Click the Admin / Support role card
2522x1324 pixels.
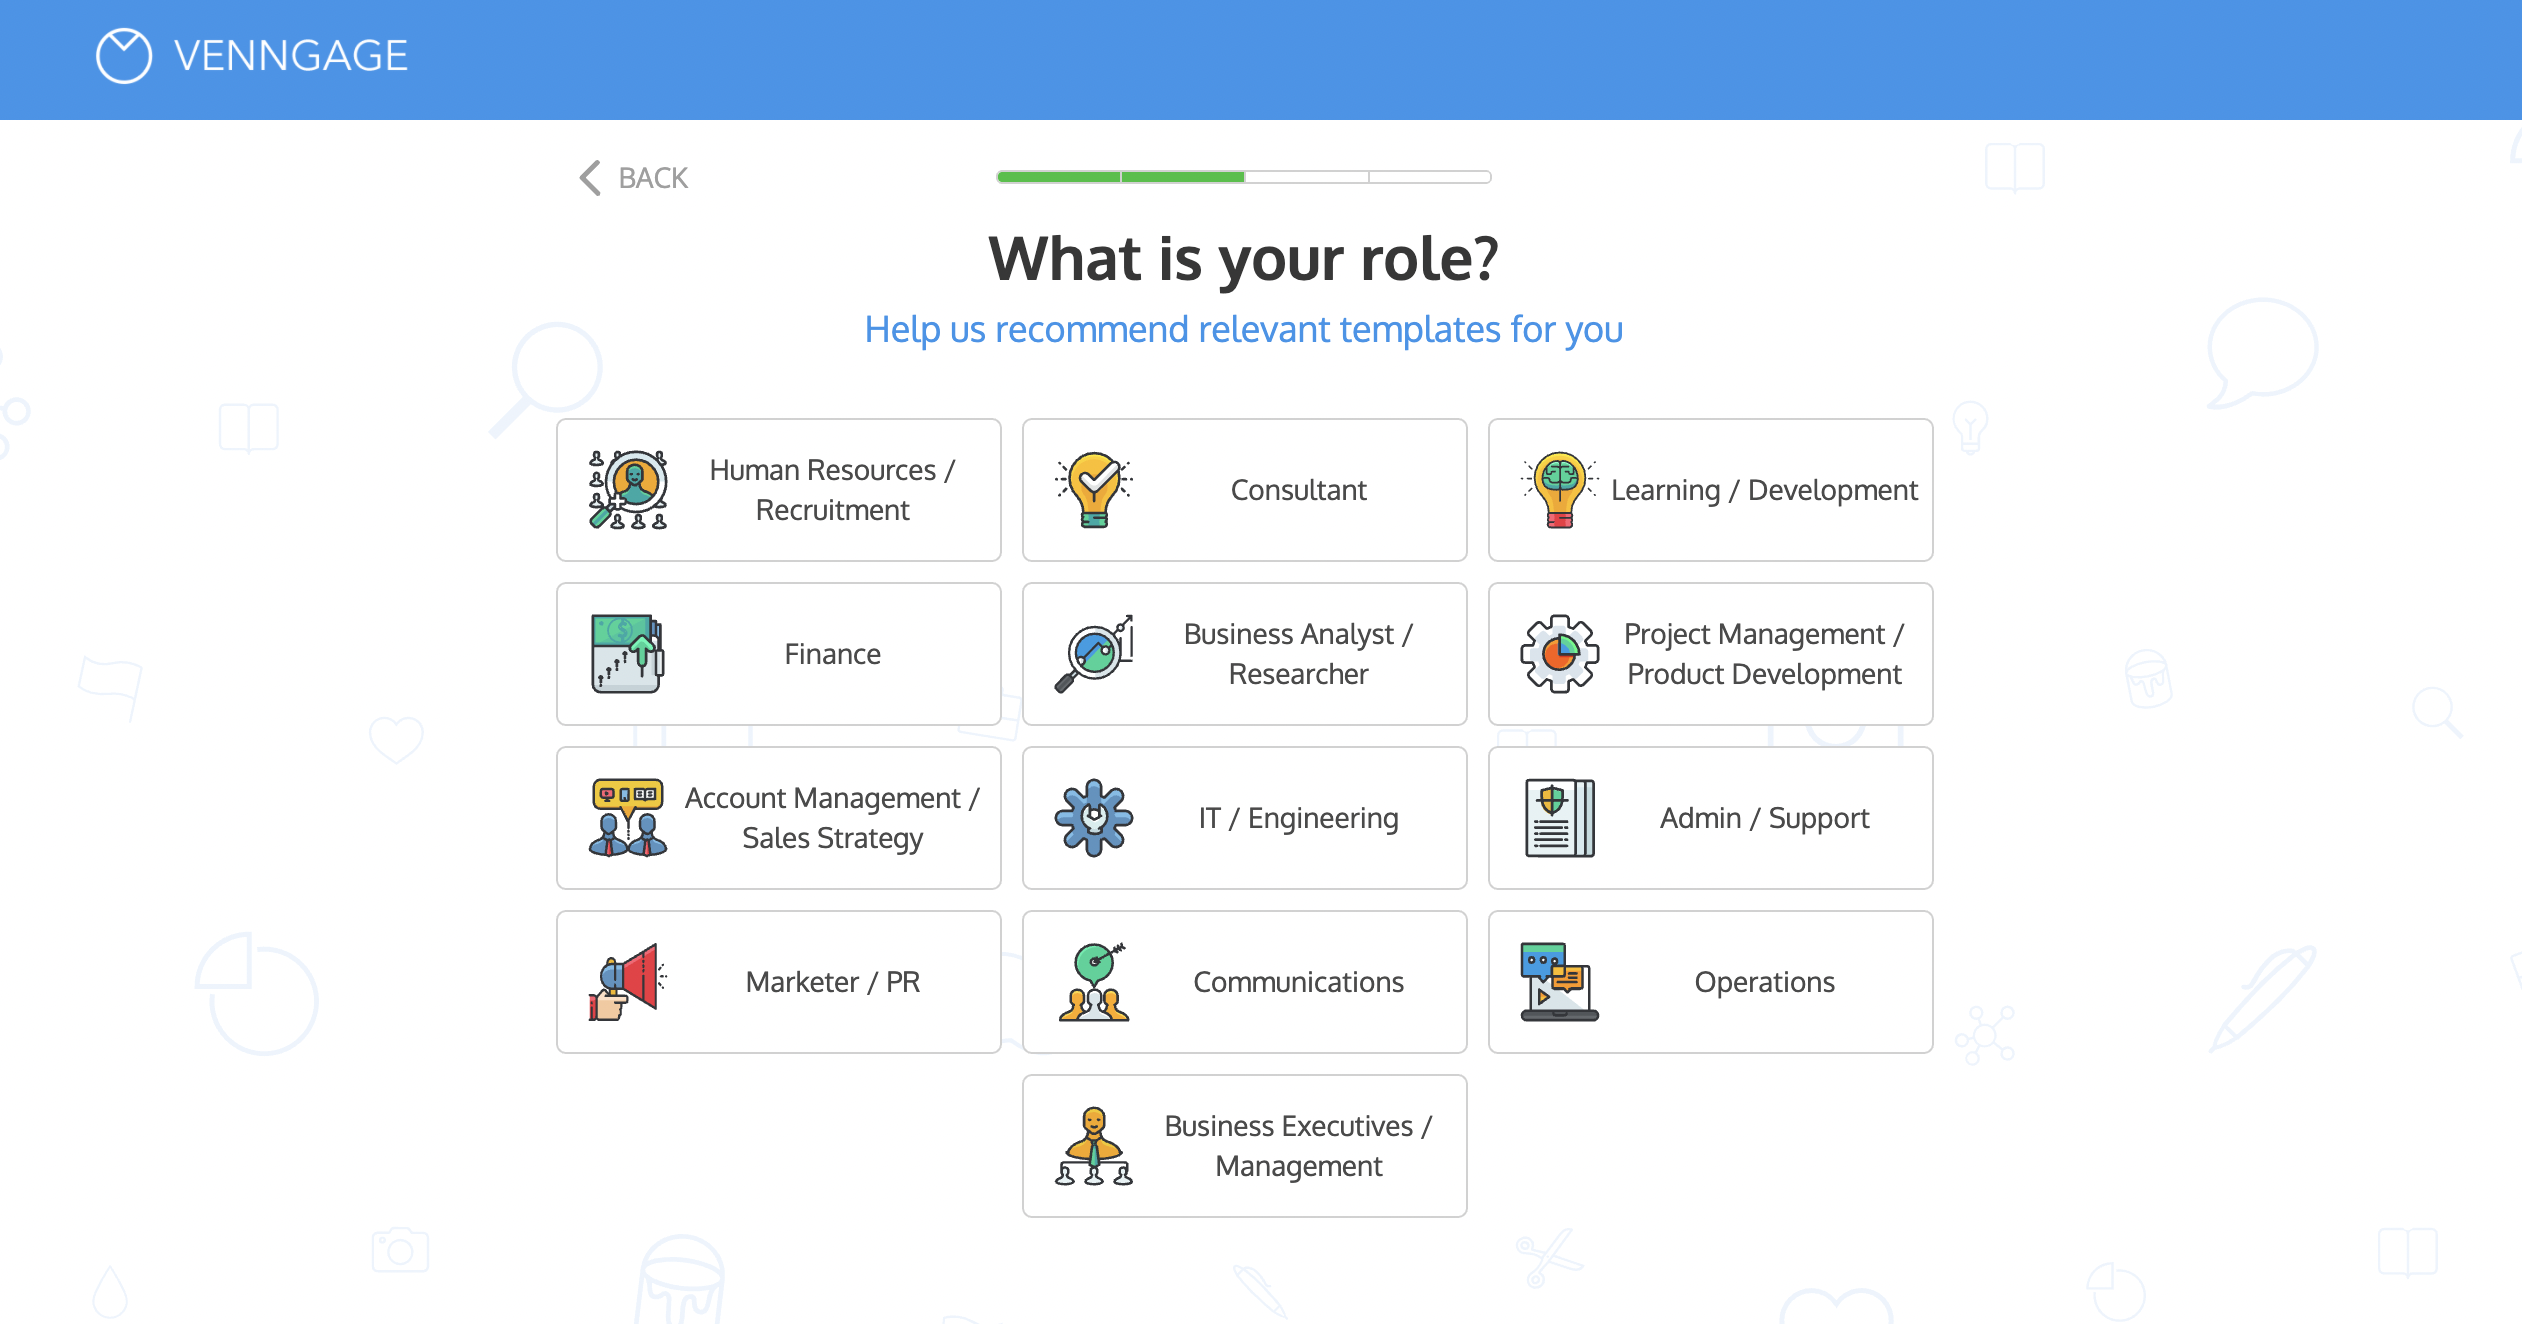[1708, 817]
